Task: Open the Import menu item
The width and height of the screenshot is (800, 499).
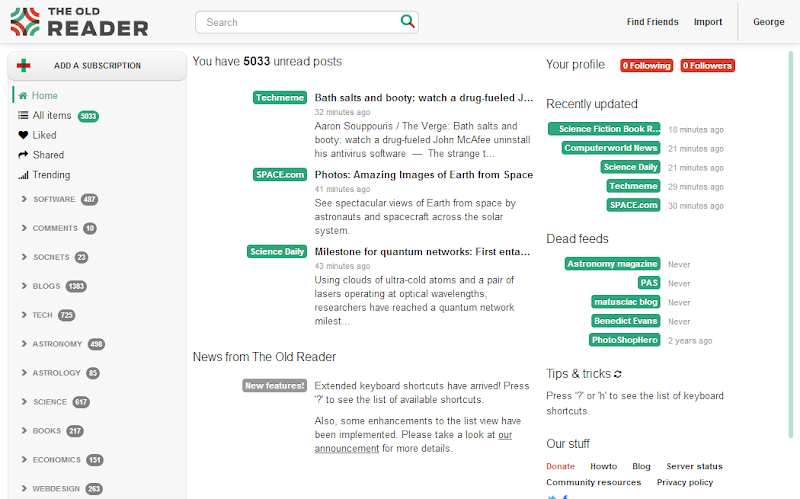Action: click(x=708, y=22)
